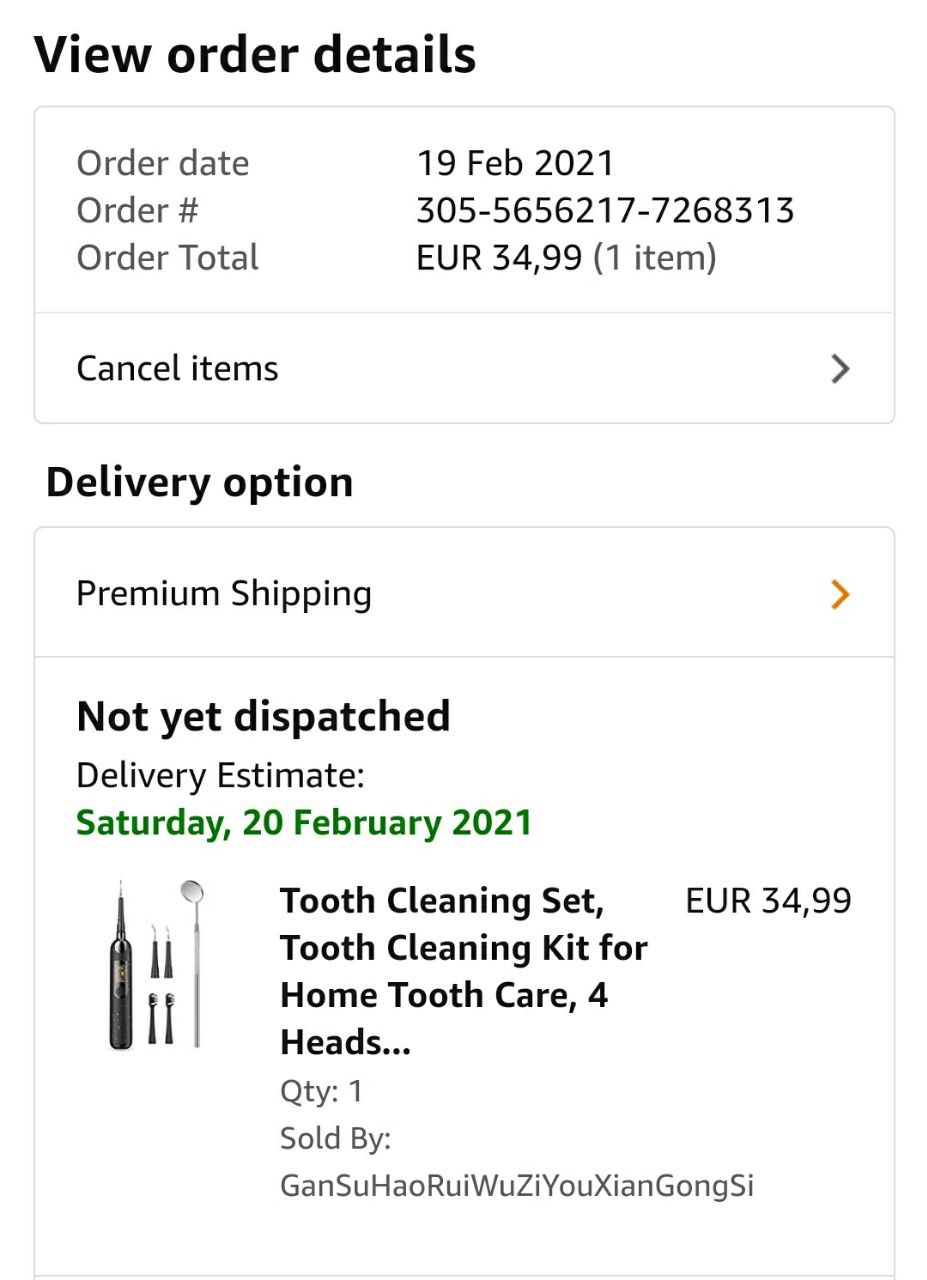Click the Qty: 1 label
The height and width of the screenshot is (1280, 927).
[x=321, y=1091]
